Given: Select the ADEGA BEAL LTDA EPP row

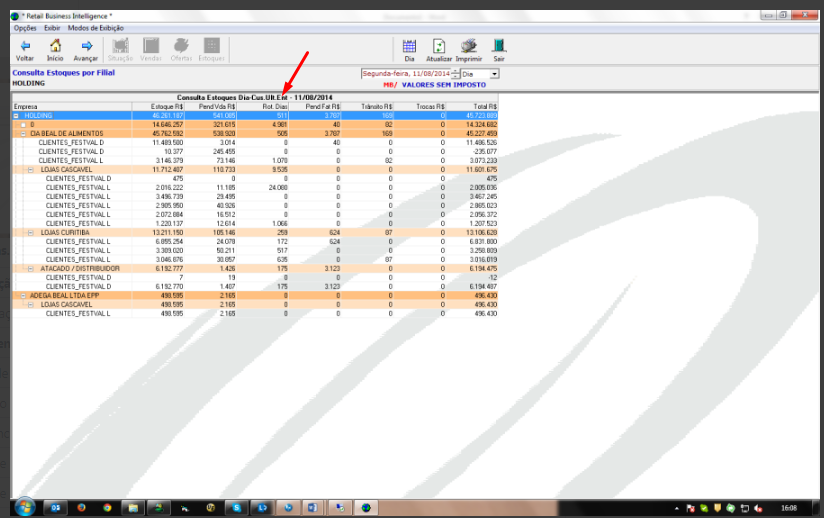Looking at the screenshot, I should [255, 296].
